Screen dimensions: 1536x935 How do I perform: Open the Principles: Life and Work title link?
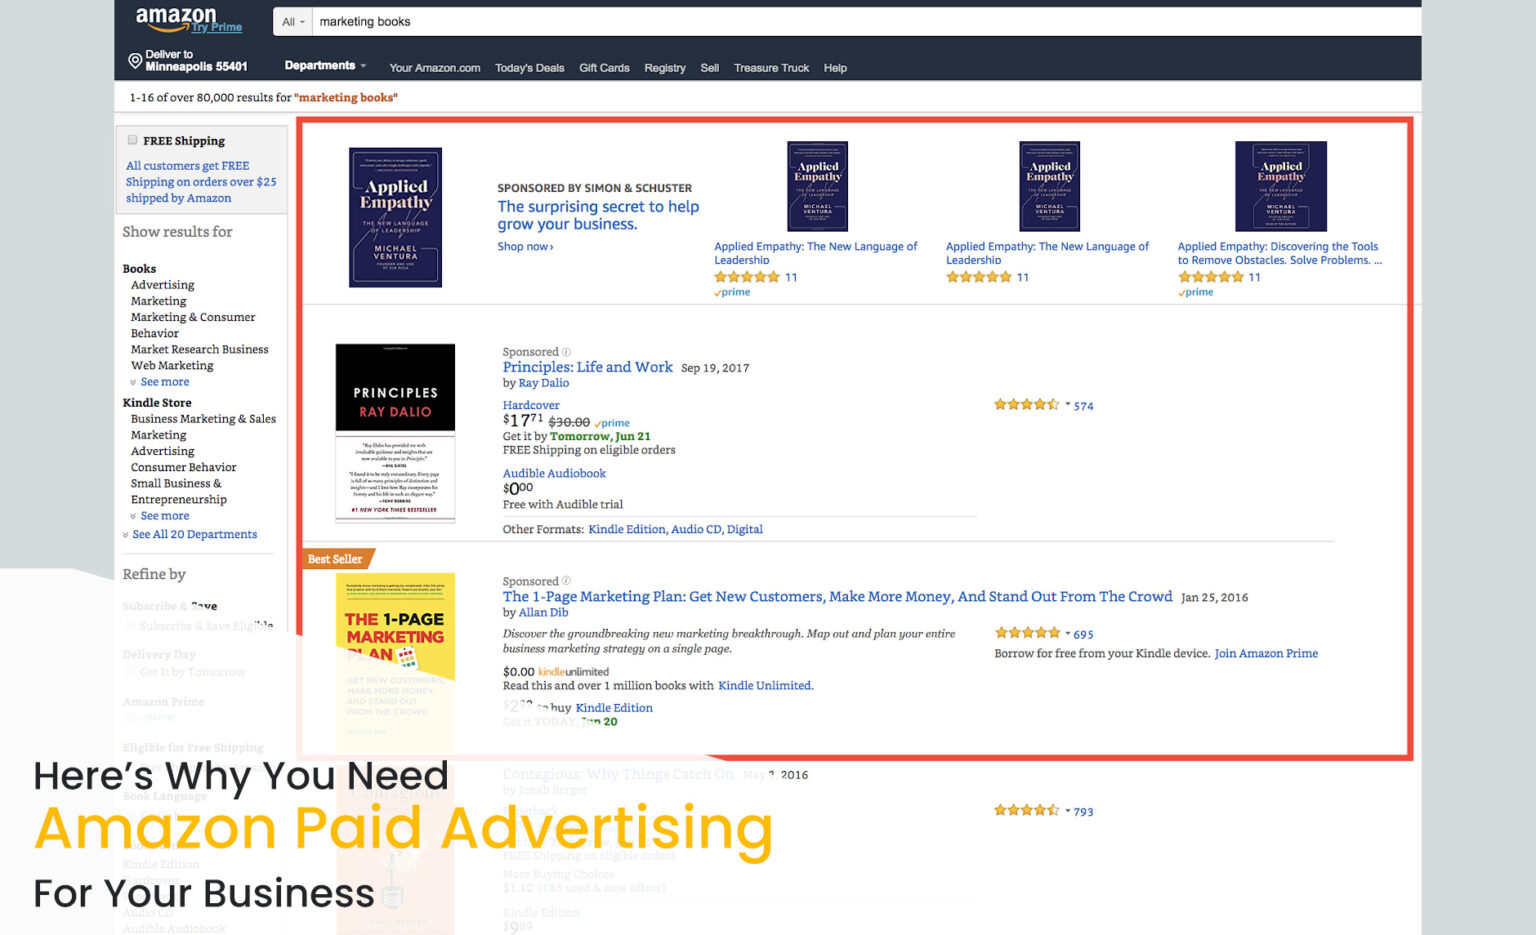pyautogui.click(x=587, y=367)
